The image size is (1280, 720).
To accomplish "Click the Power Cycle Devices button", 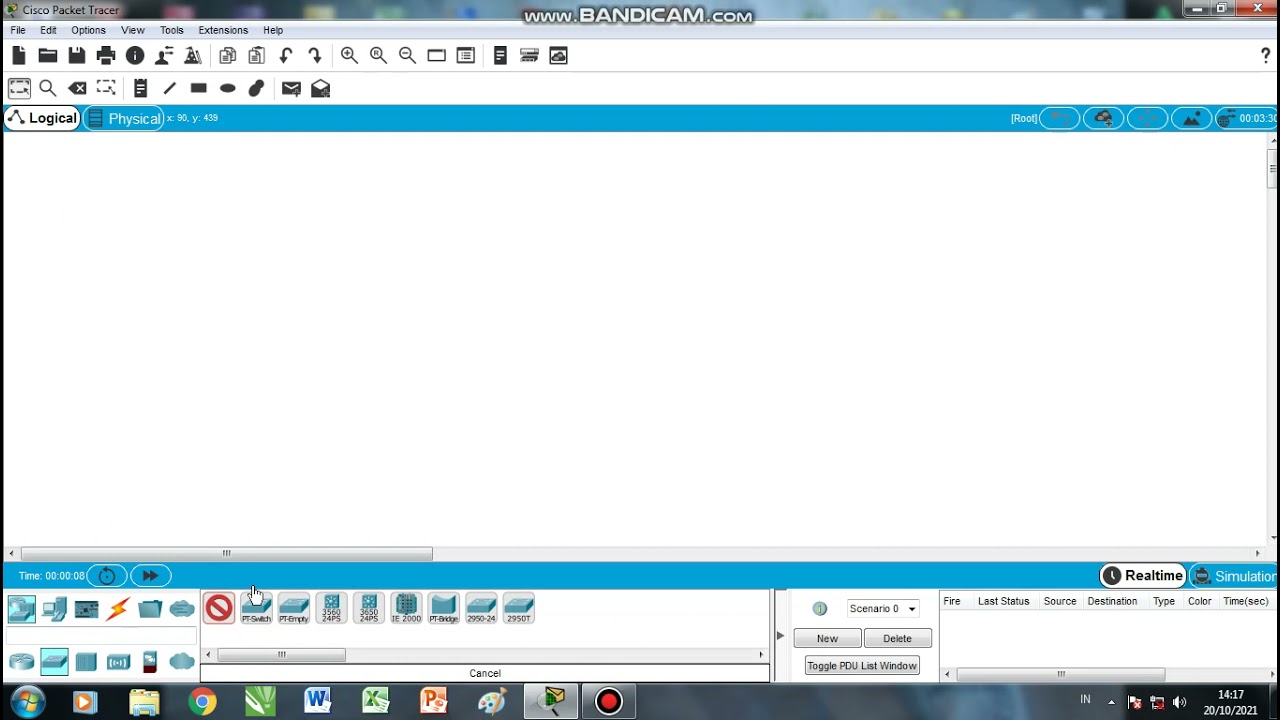I will [107, 576].
